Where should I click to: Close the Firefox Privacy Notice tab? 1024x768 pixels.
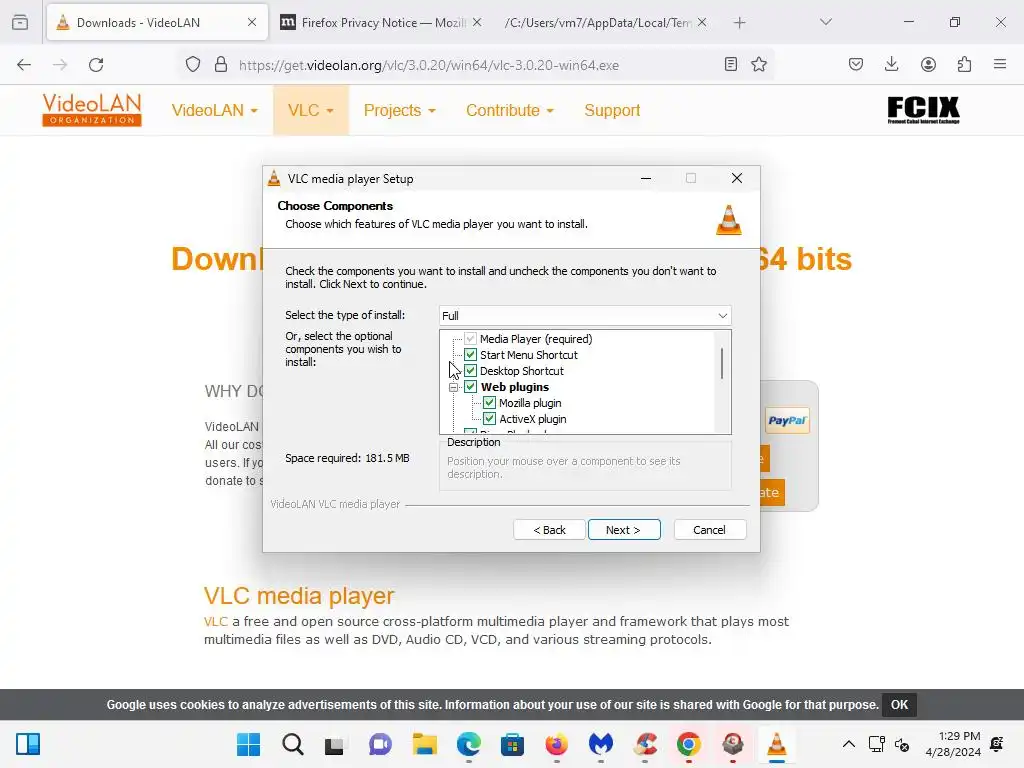477,22
